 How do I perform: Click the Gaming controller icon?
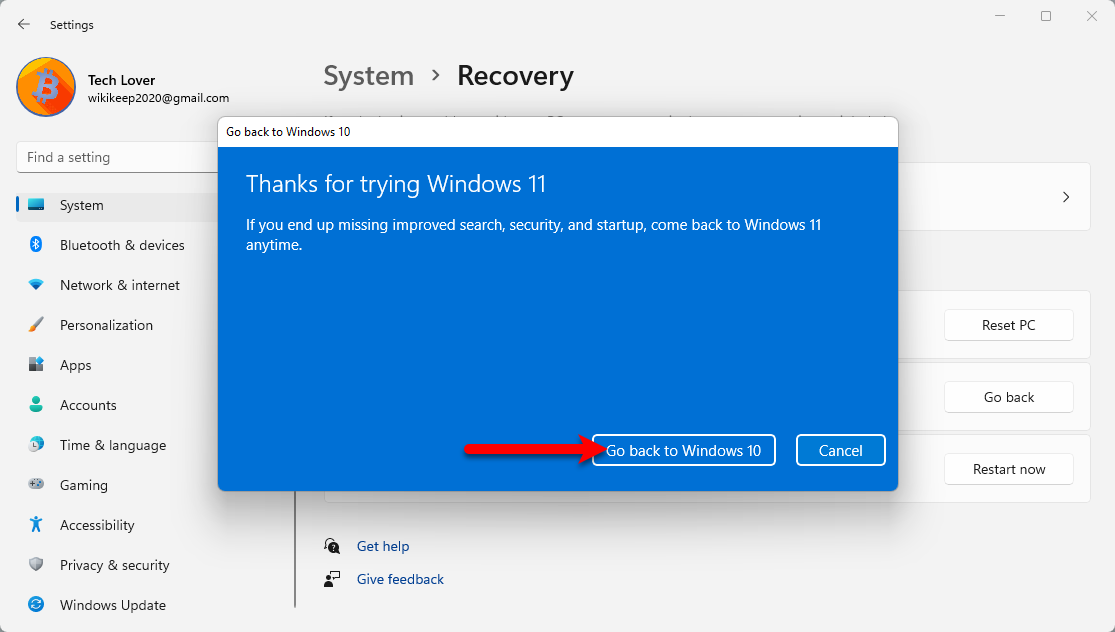(x=36, y=484)
